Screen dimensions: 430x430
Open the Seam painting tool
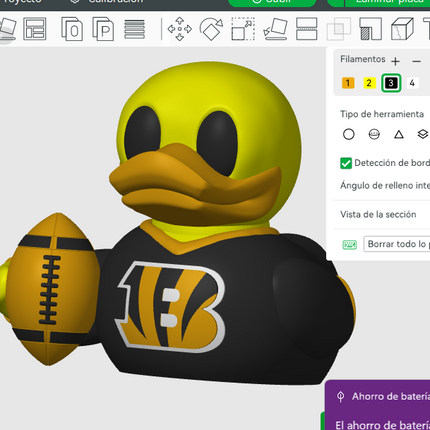point(402,29)
